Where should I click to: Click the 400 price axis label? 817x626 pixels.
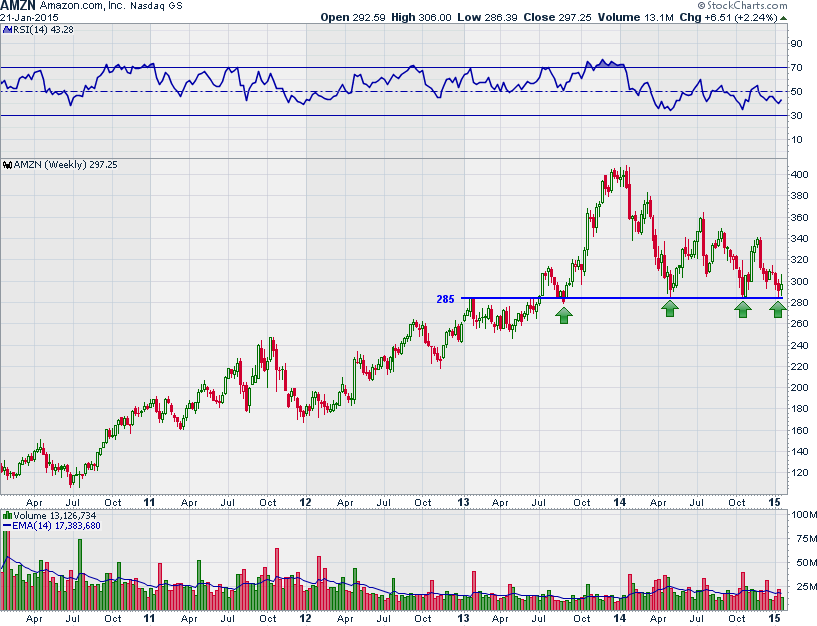(x=800, y=175)
